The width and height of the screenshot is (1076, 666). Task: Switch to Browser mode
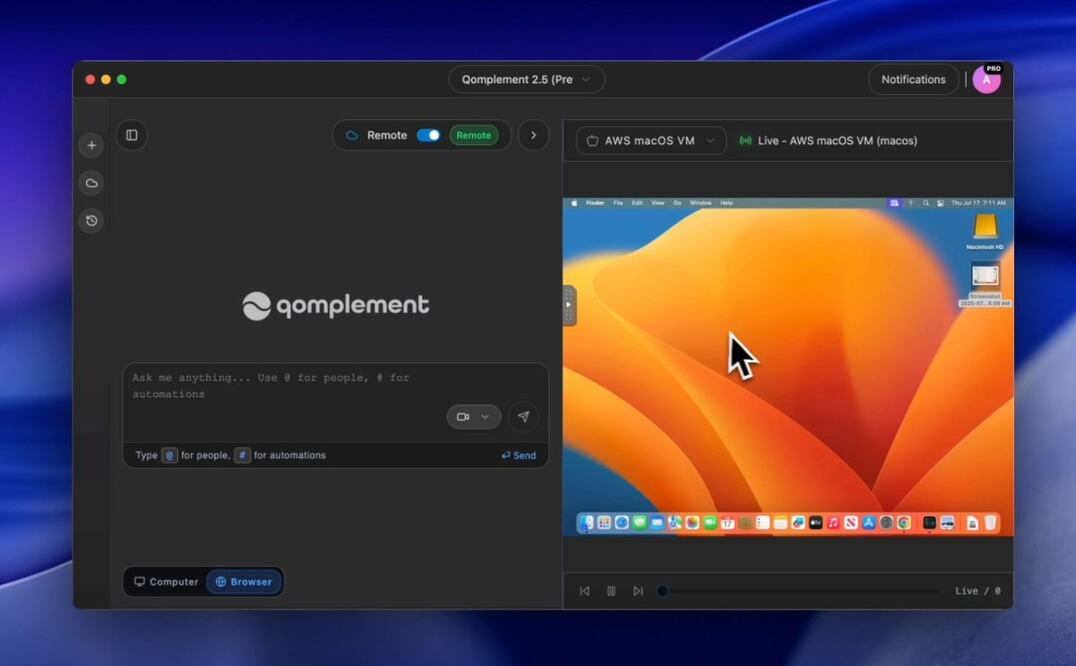pos(244,582)
